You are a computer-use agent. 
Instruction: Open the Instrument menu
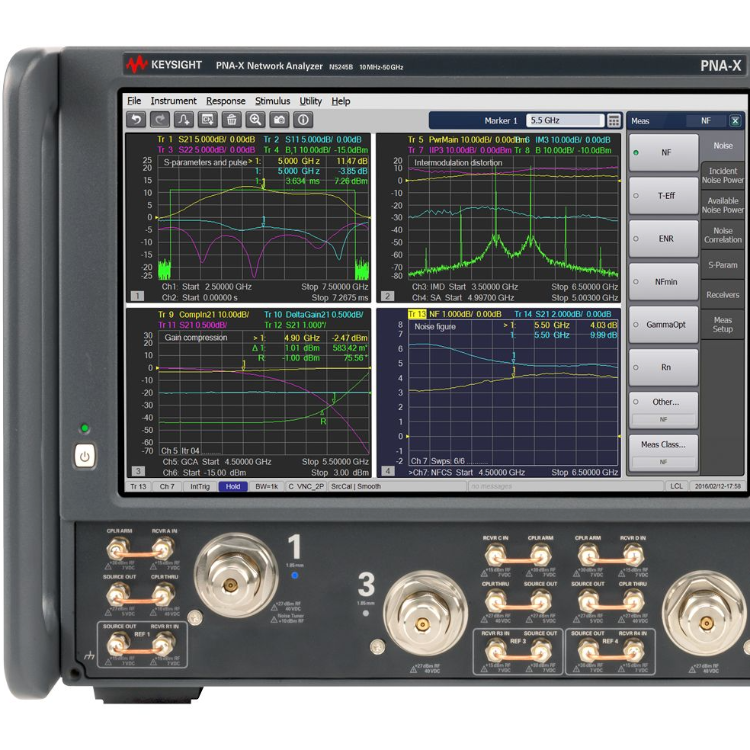coord(174,101)
